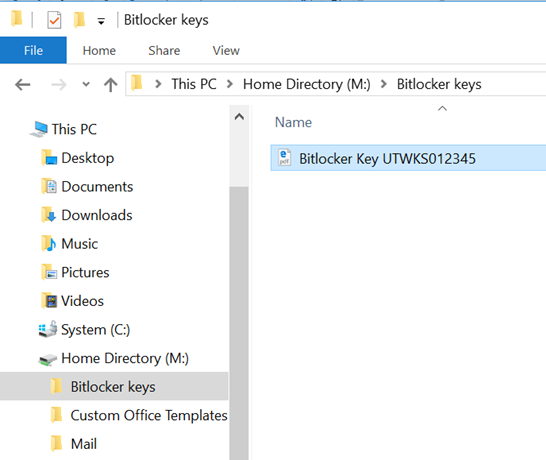The width and height of the screenshot is (546, 460).
Task: Sort files by Name column header
Action: tap(293, 122)
